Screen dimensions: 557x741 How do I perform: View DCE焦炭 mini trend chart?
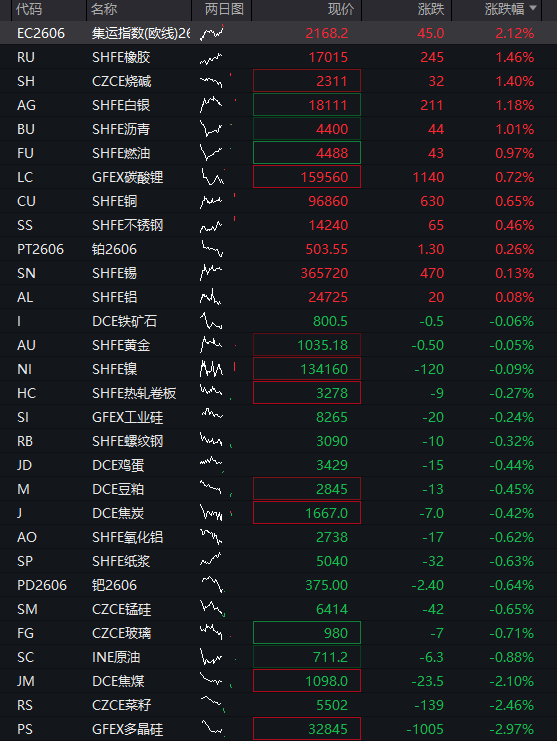click(211, 513)
